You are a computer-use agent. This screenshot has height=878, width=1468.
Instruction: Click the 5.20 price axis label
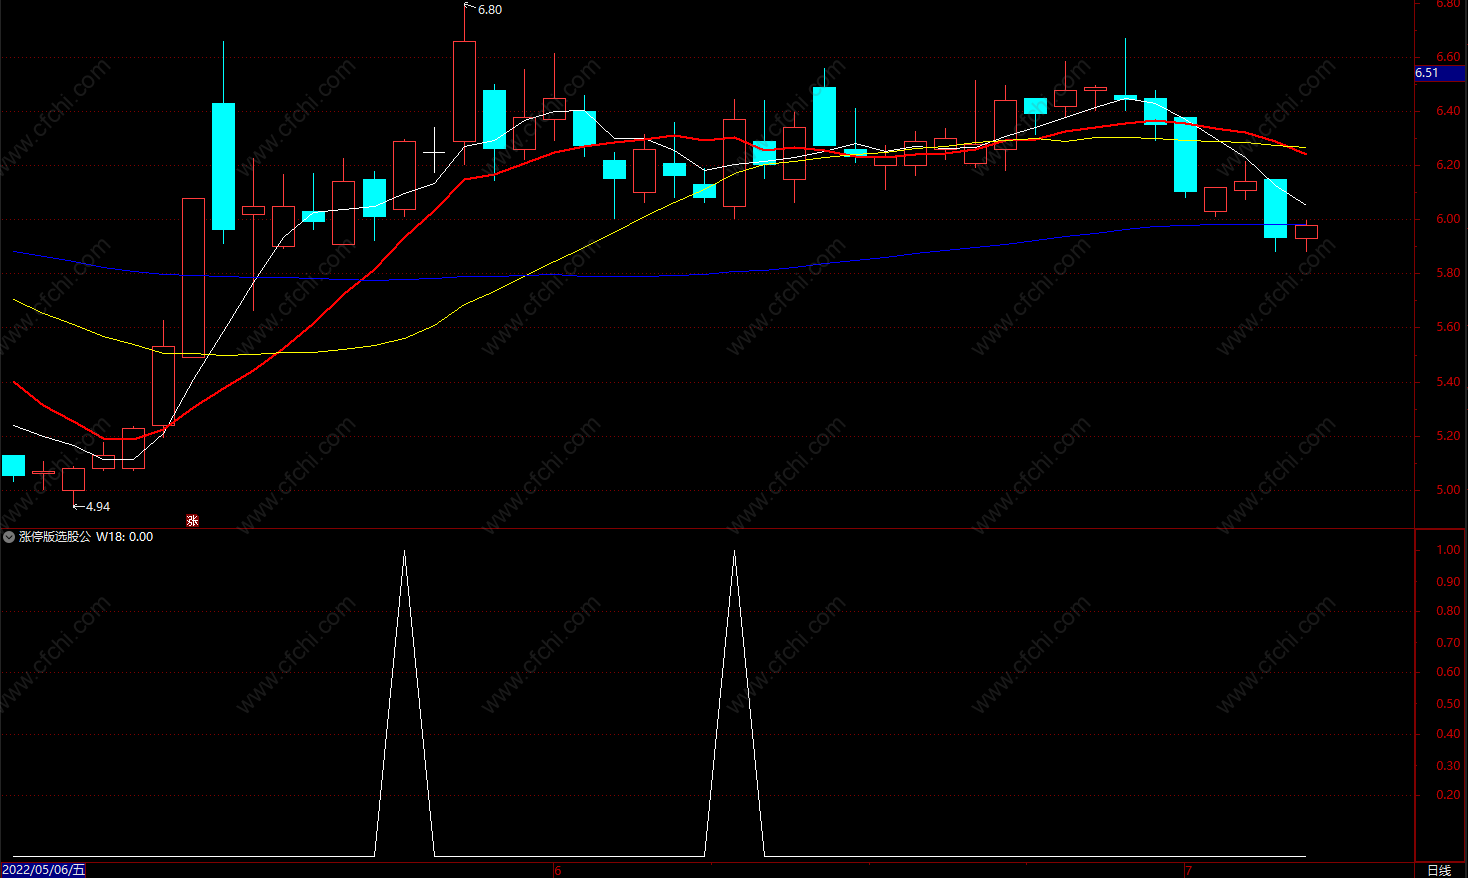point(1448,436)
